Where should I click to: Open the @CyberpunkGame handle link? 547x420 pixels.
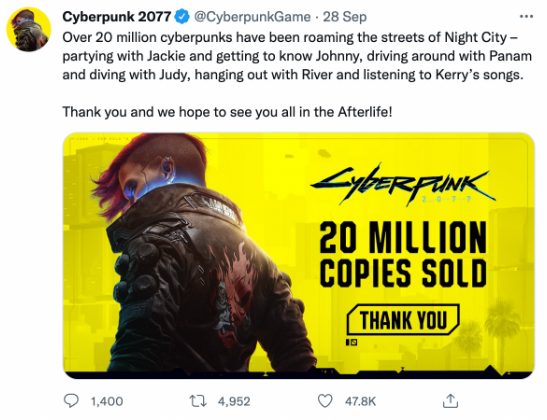tap(252, 17)
